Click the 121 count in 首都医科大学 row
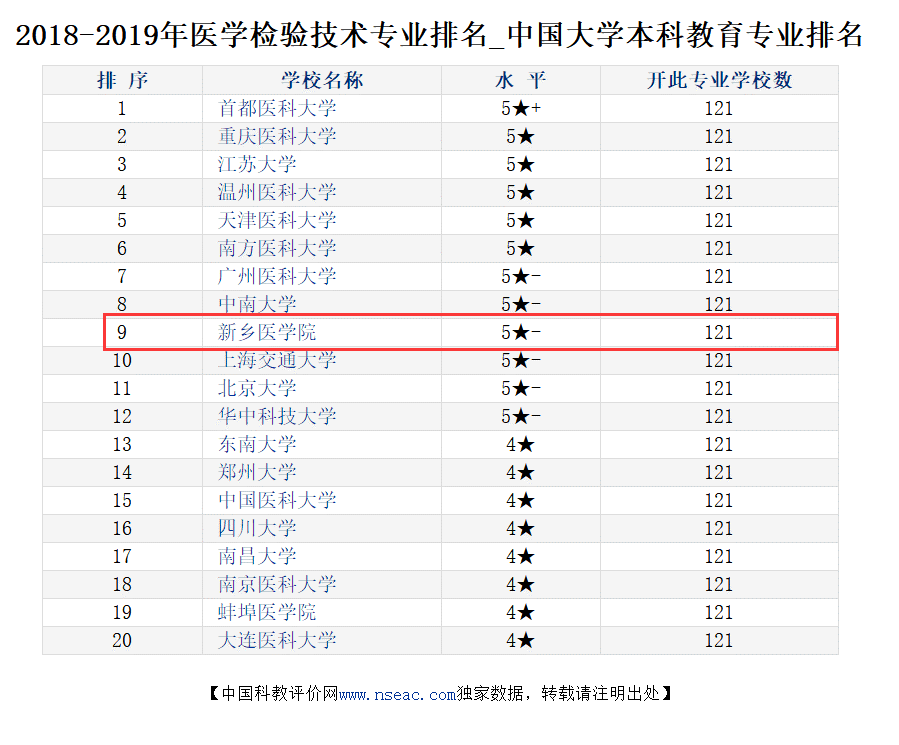The image size is (899, 745). click(719, 108)
